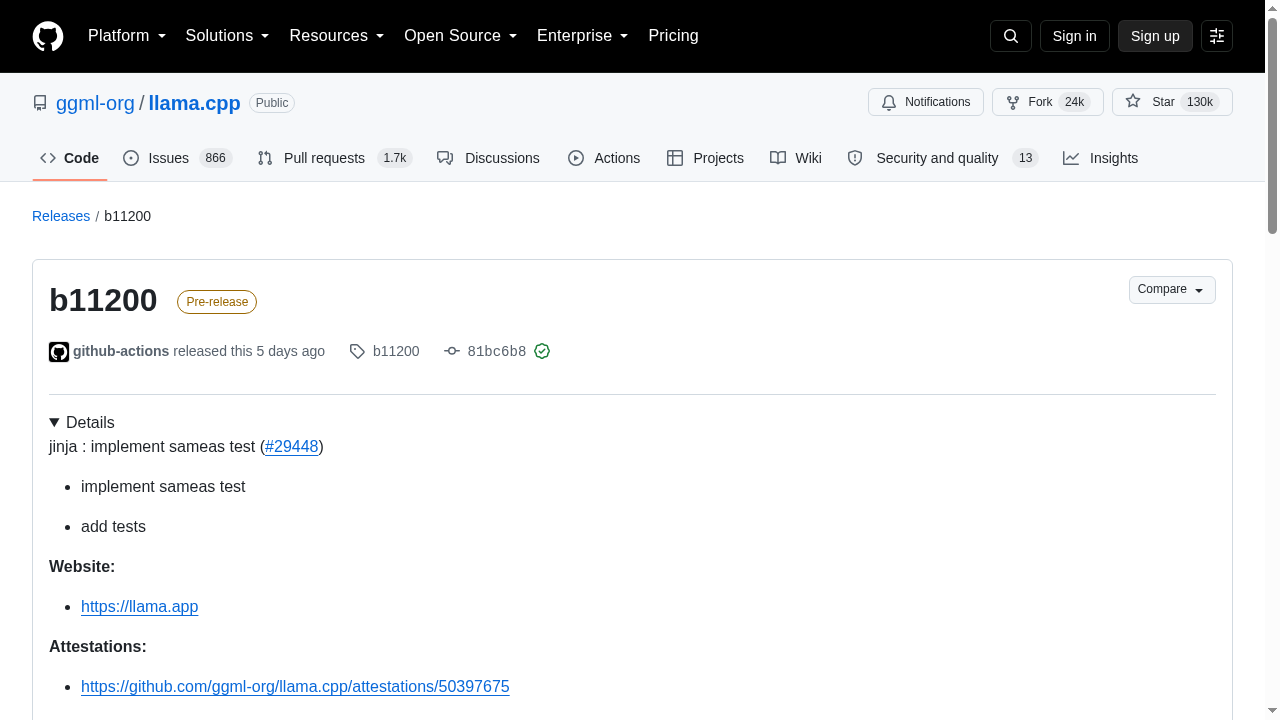The image size is (1280, 720).
Task: Click the b11200 tag icon
Action: [x=357, y=351]
